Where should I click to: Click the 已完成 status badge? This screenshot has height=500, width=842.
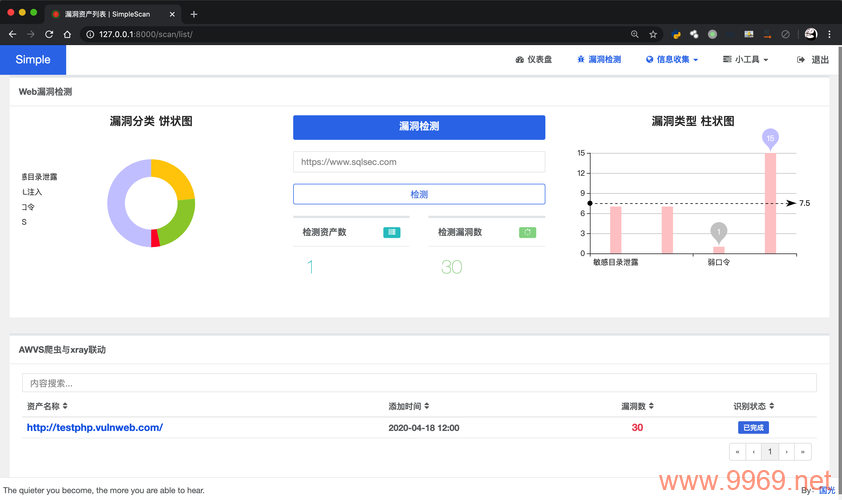point(753,427)
